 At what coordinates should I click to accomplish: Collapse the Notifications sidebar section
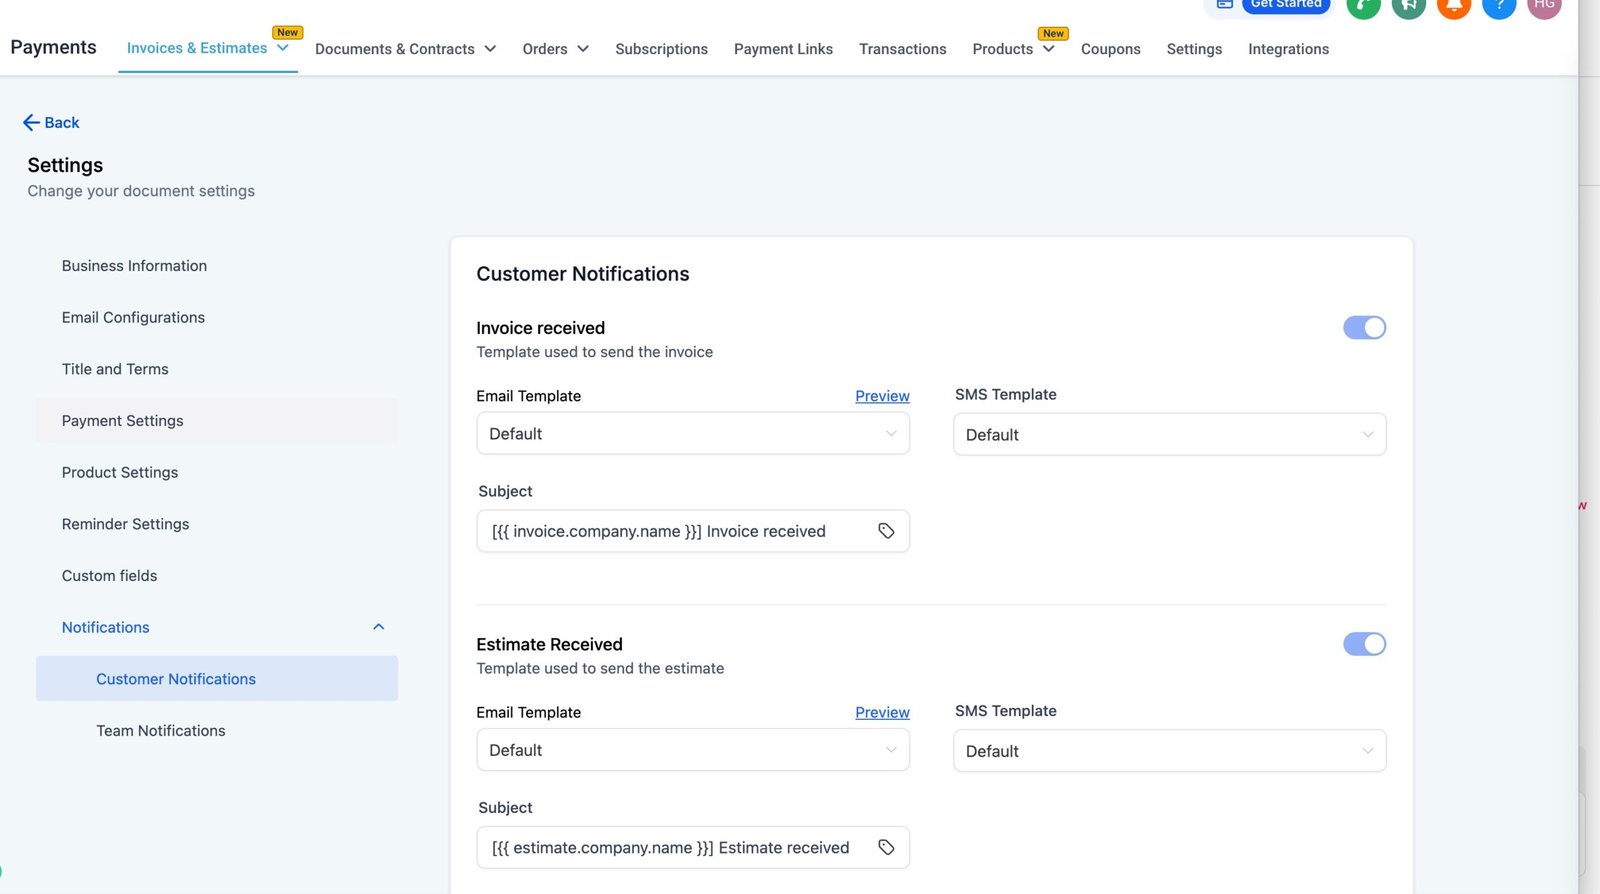378,627
